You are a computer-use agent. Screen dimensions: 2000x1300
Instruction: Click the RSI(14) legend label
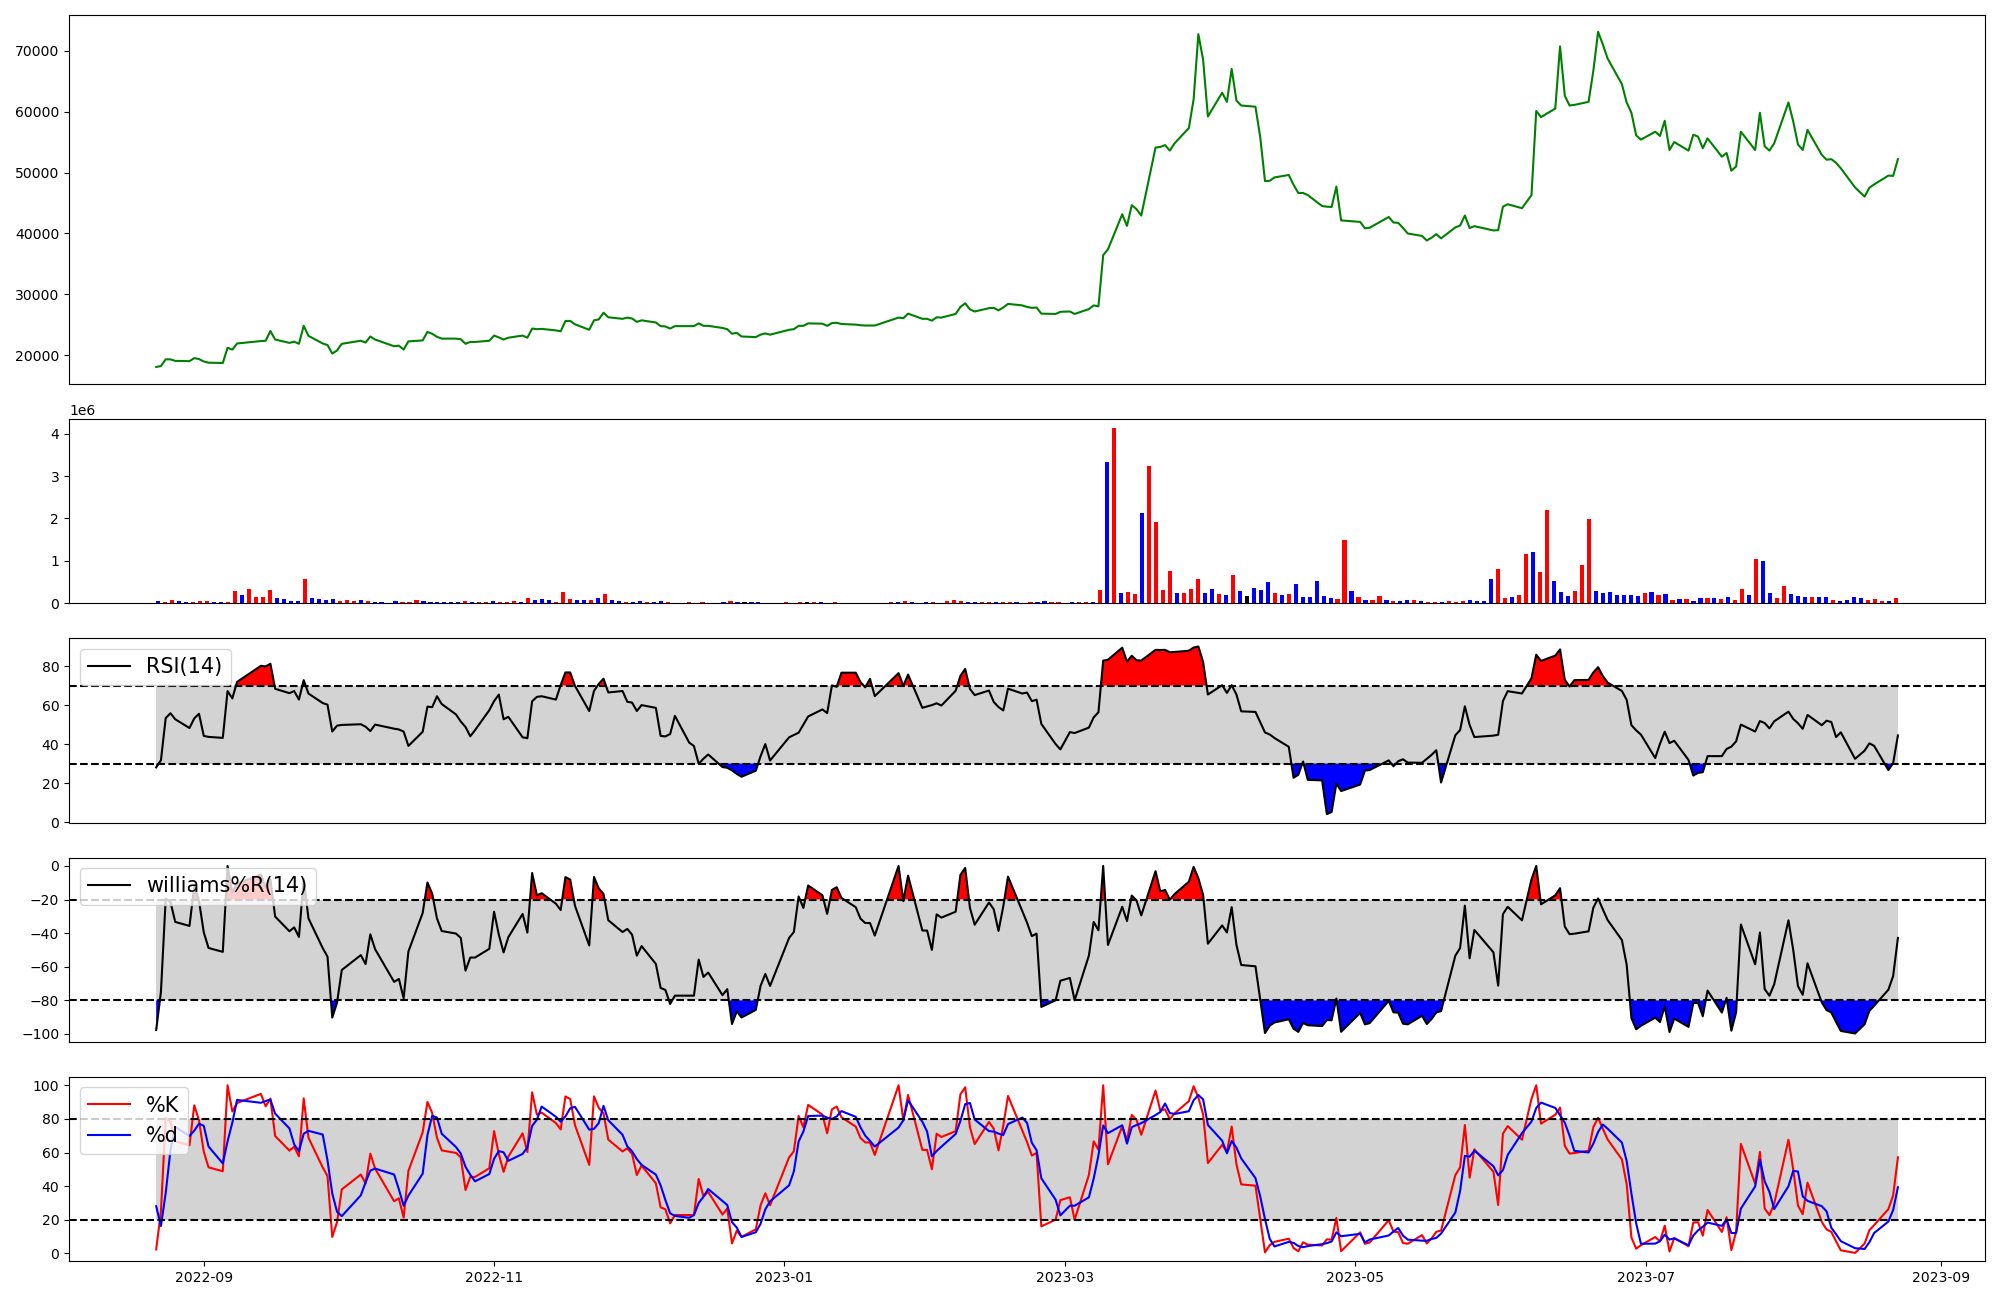(x=184, y=666)
